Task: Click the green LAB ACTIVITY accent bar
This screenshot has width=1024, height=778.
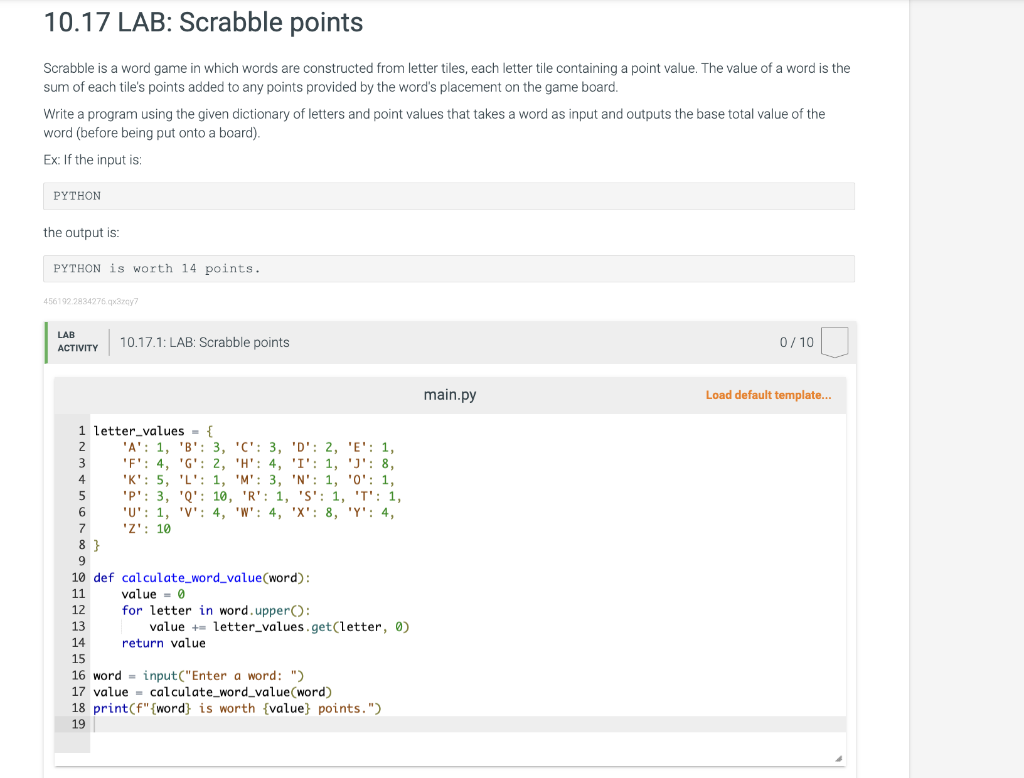Action: (x=46, y=341)
